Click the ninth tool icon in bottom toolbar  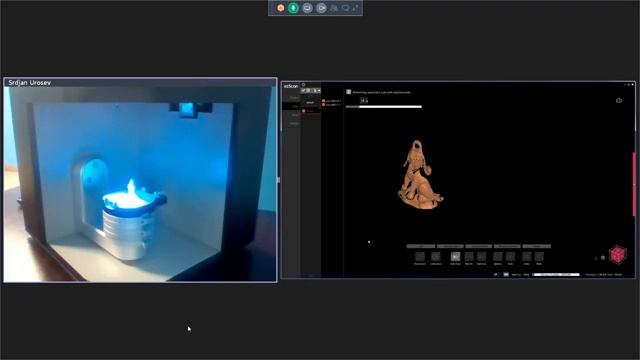click(539, 256)
